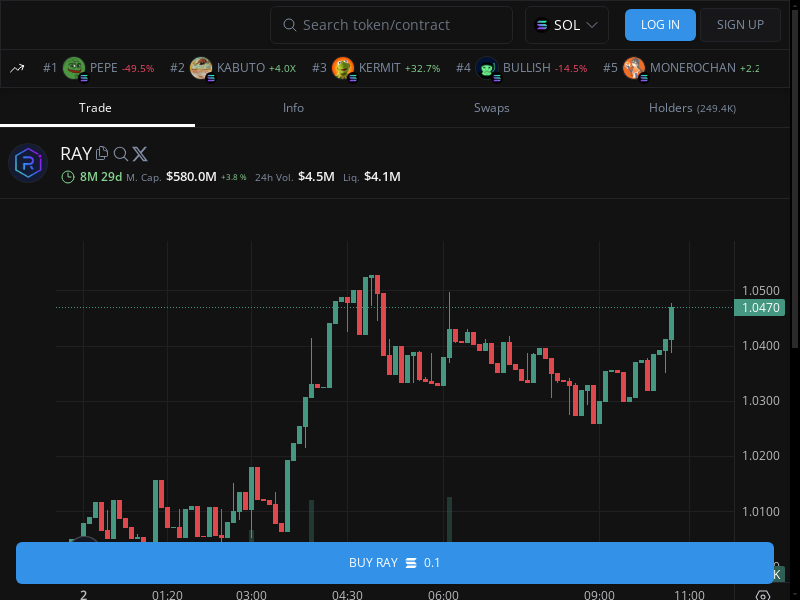Click the trending arrow icon

pos(17,68)
